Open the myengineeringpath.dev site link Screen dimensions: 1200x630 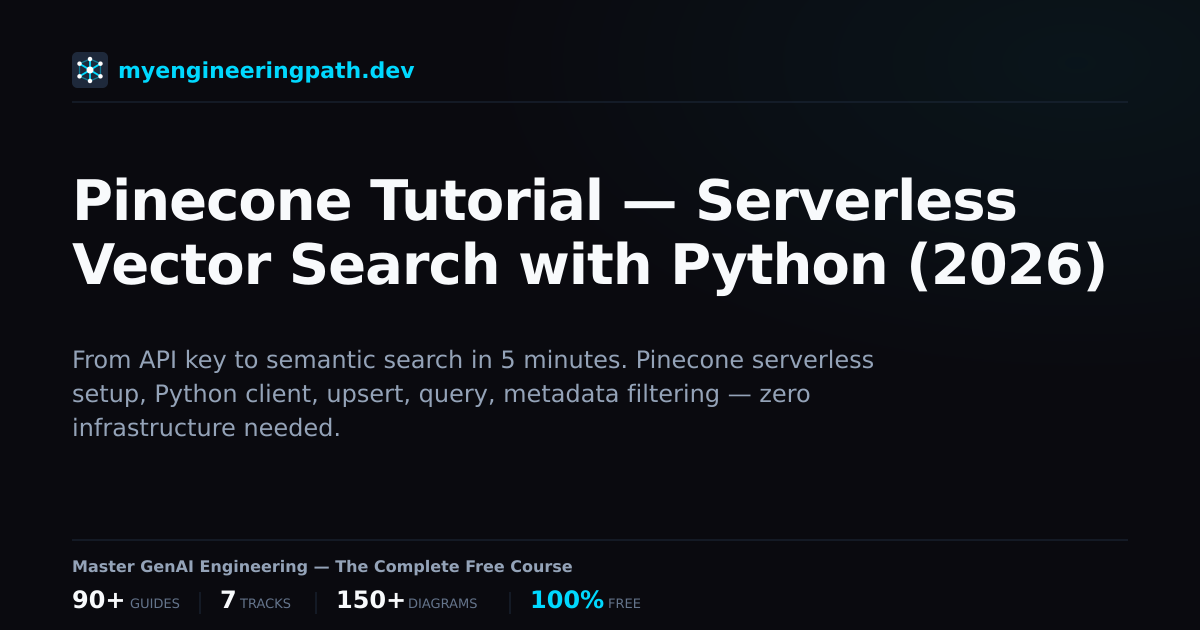tap(266, 71)
